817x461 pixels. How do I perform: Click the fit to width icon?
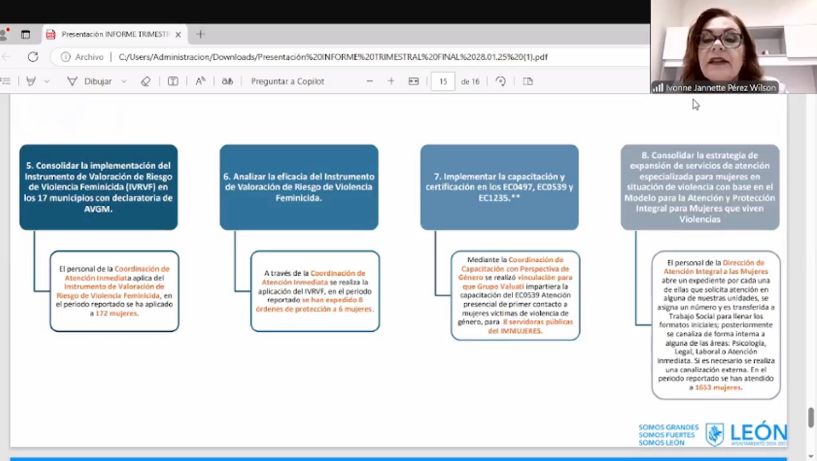tap(414, 81)
